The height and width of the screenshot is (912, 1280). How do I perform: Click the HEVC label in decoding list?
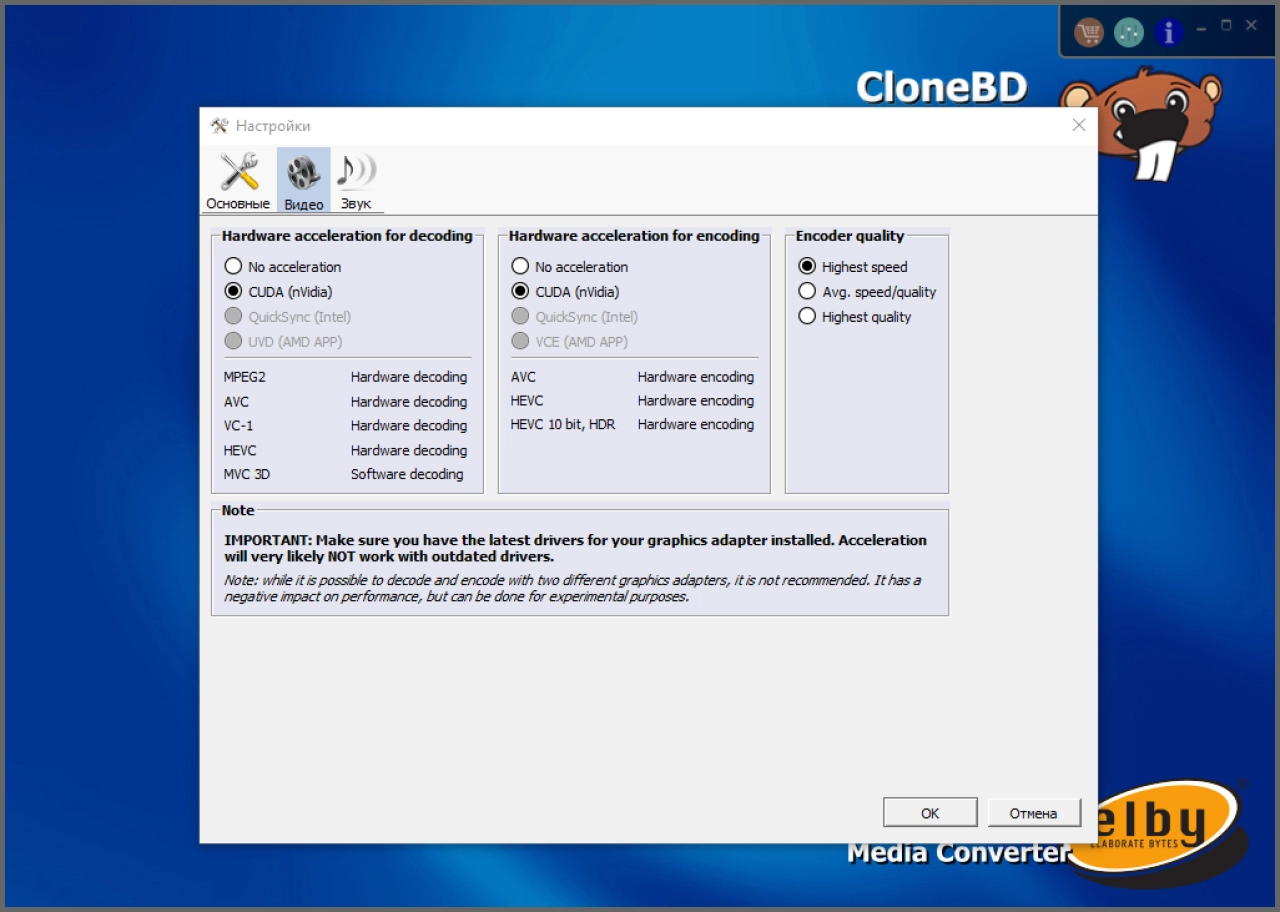[240, 451]
